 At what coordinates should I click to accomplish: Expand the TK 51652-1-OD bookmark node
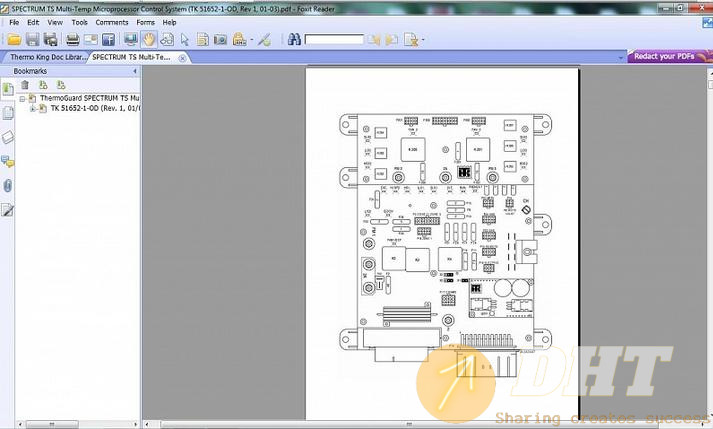[x=32, y=109]
